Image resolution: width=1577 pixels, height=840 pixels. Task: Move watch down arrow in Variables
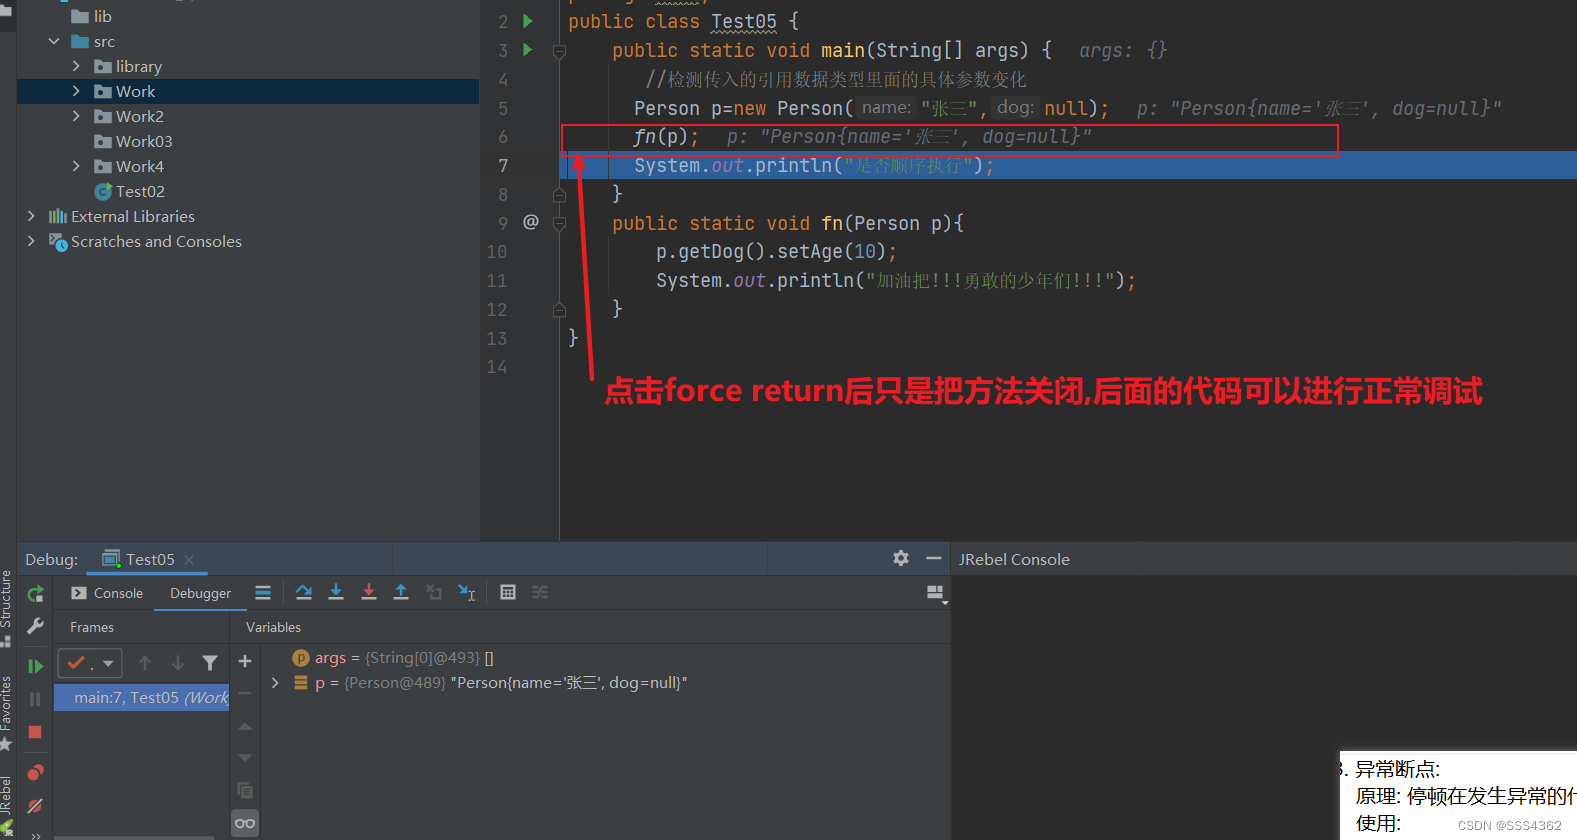[x=245, y=758]
